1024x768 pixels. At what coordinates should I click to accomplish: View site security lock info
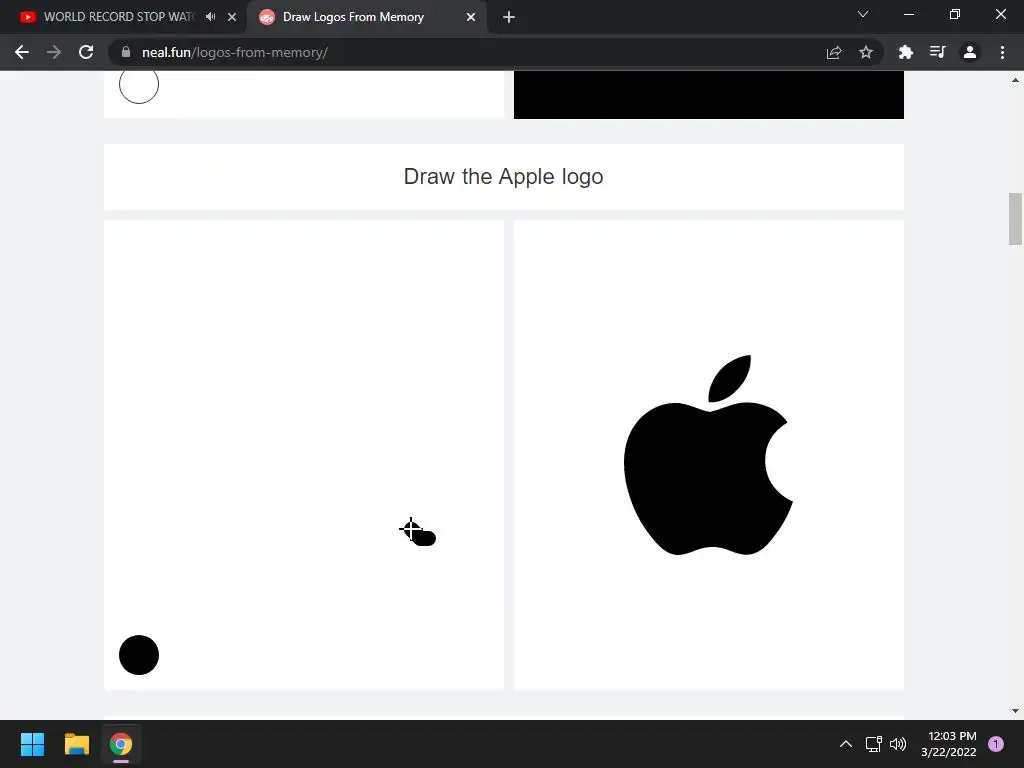(126, 52)
